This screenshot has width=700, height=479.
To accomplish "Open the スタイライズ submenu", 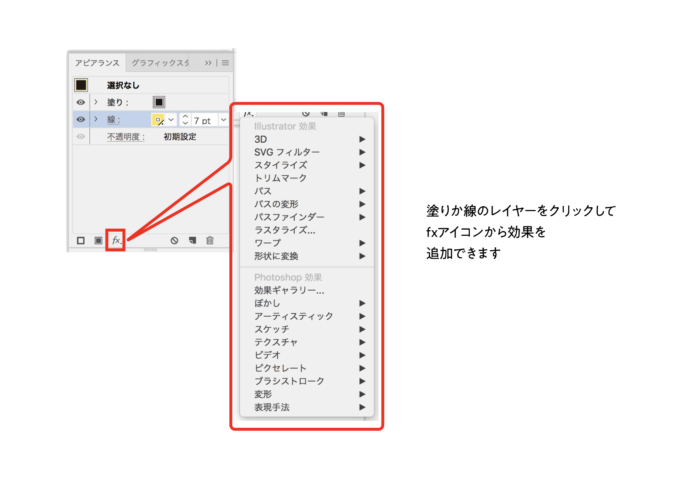I will pyautogui.click(x=307, y=165).
